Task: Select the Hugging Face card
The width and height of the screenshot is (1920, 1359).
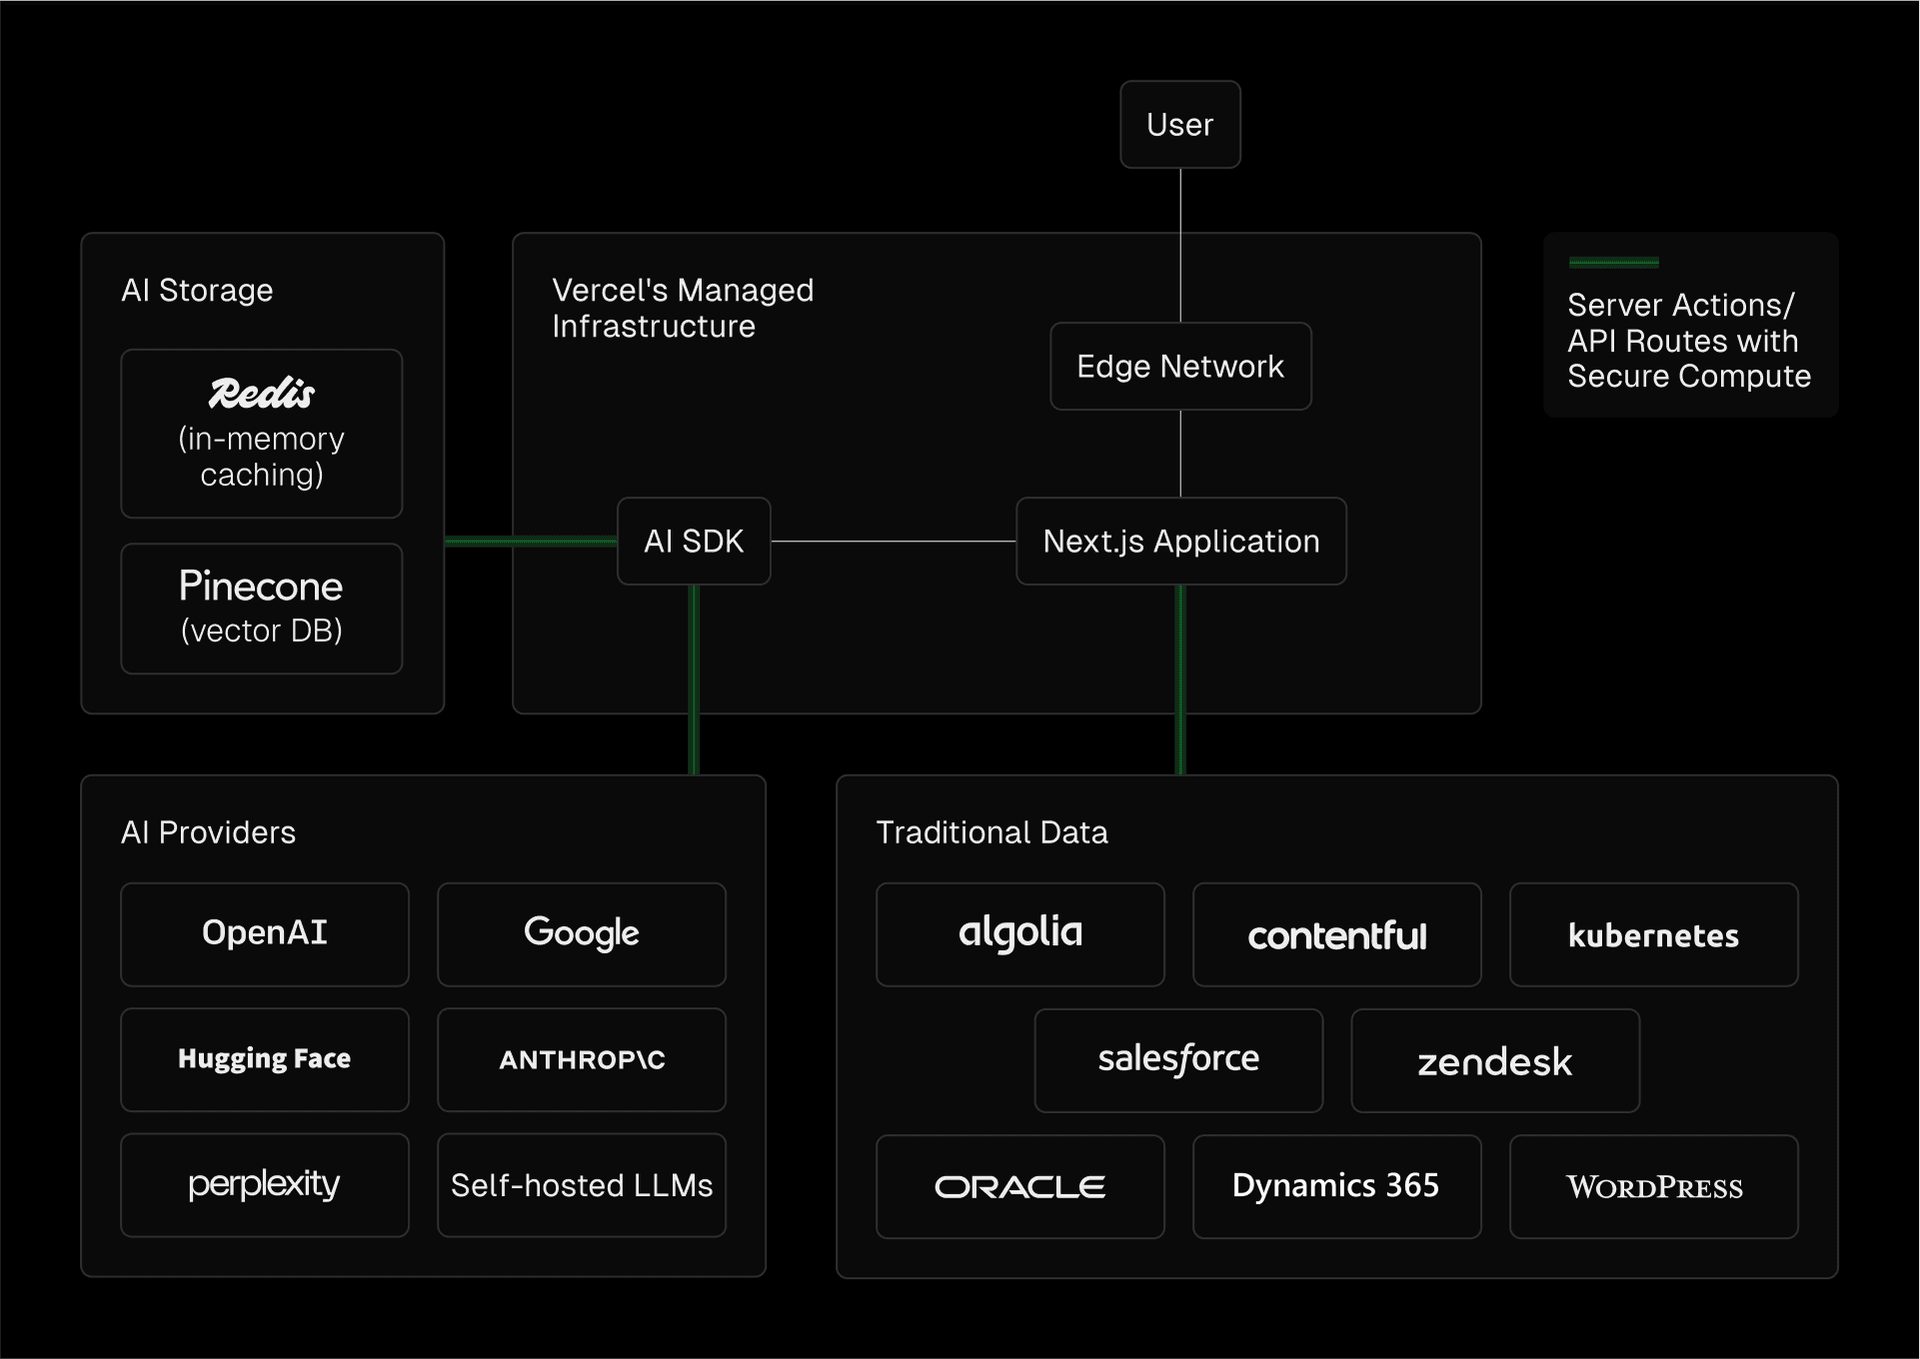Action: [x=265, y=1060]
